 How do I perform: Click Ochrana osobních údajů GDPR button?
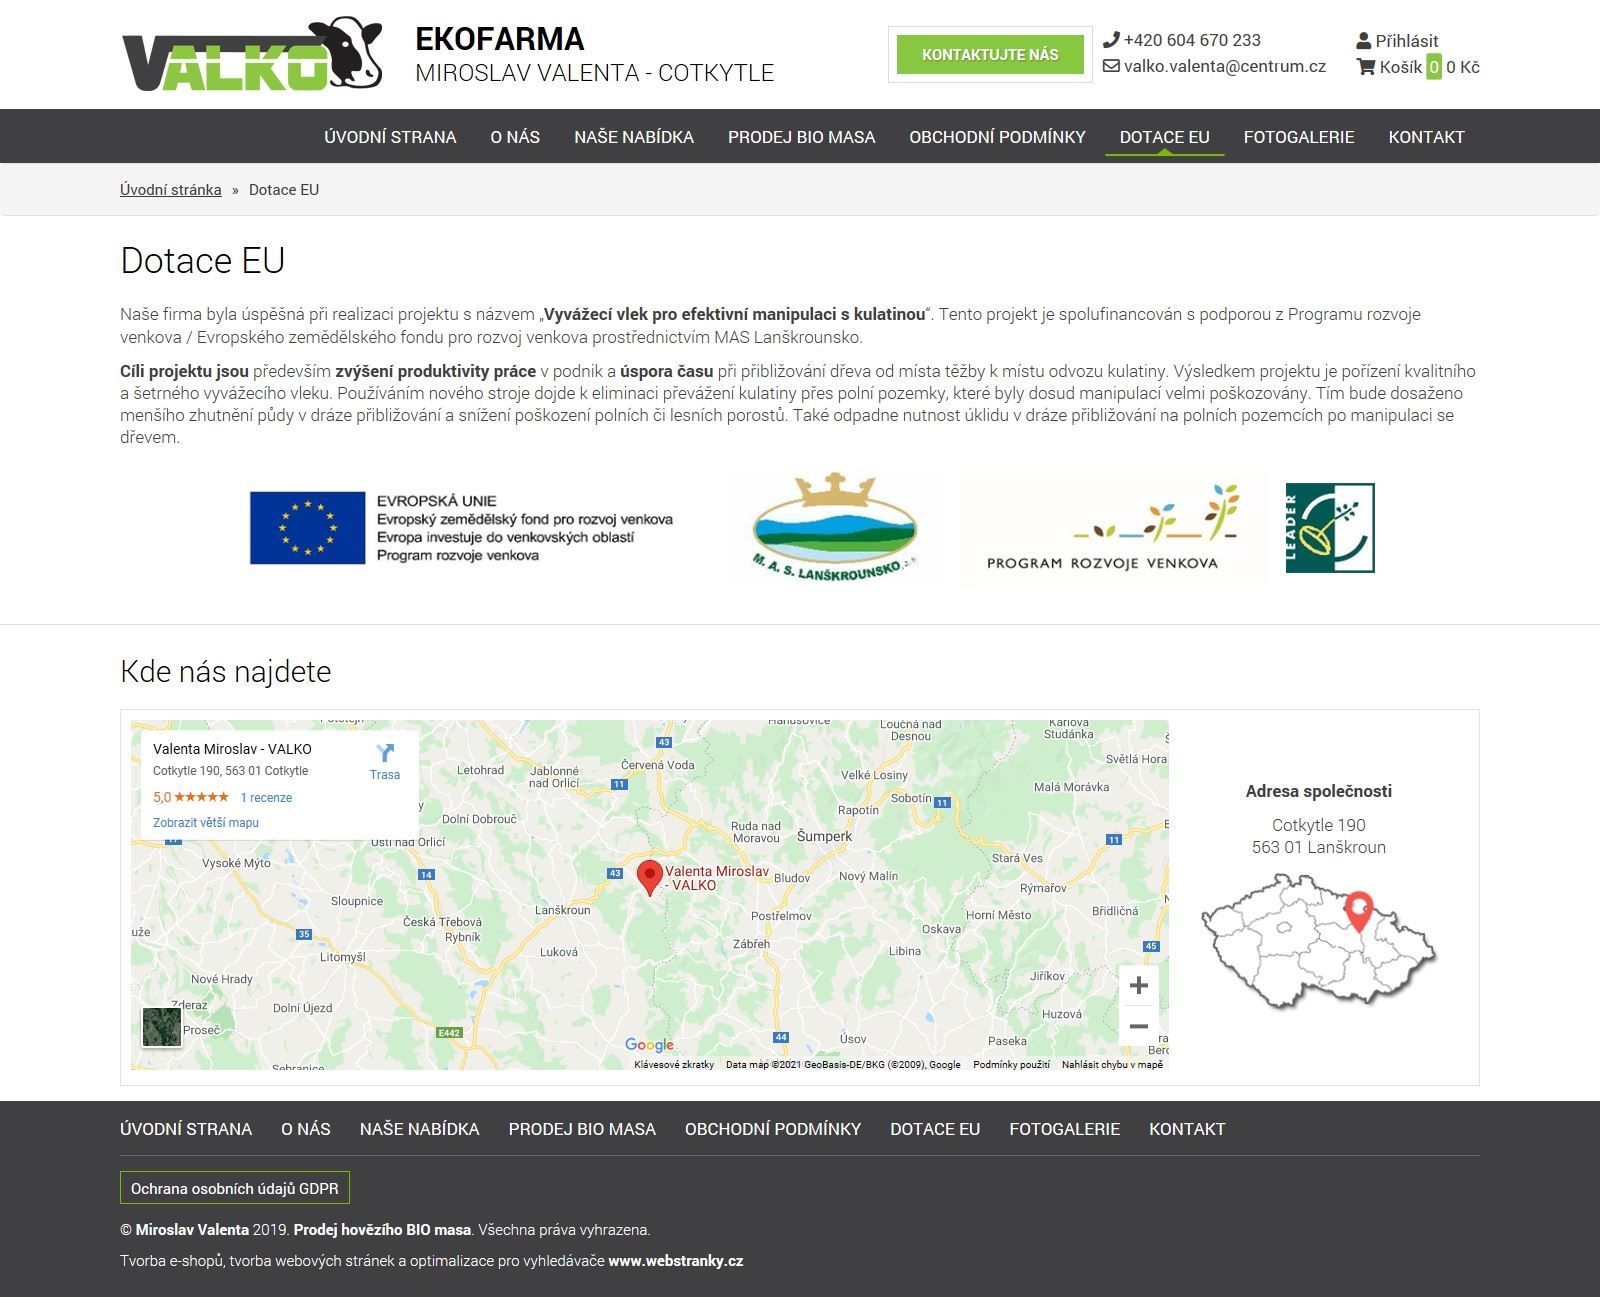[235, 1188]
